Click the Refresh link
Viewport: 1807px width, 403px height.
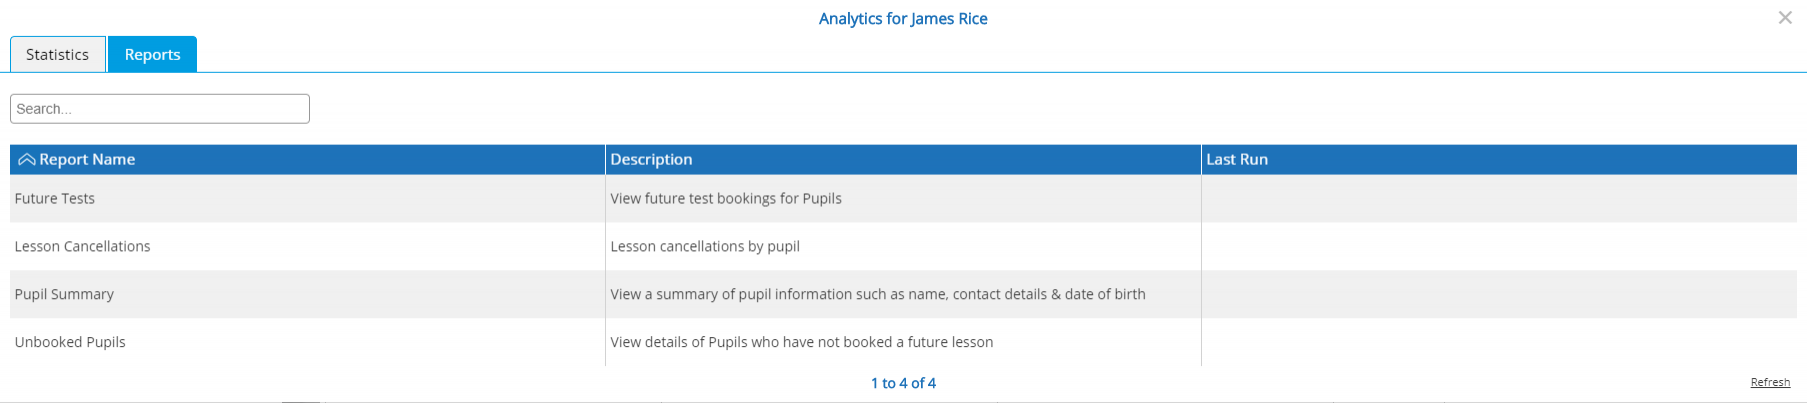1770,383
